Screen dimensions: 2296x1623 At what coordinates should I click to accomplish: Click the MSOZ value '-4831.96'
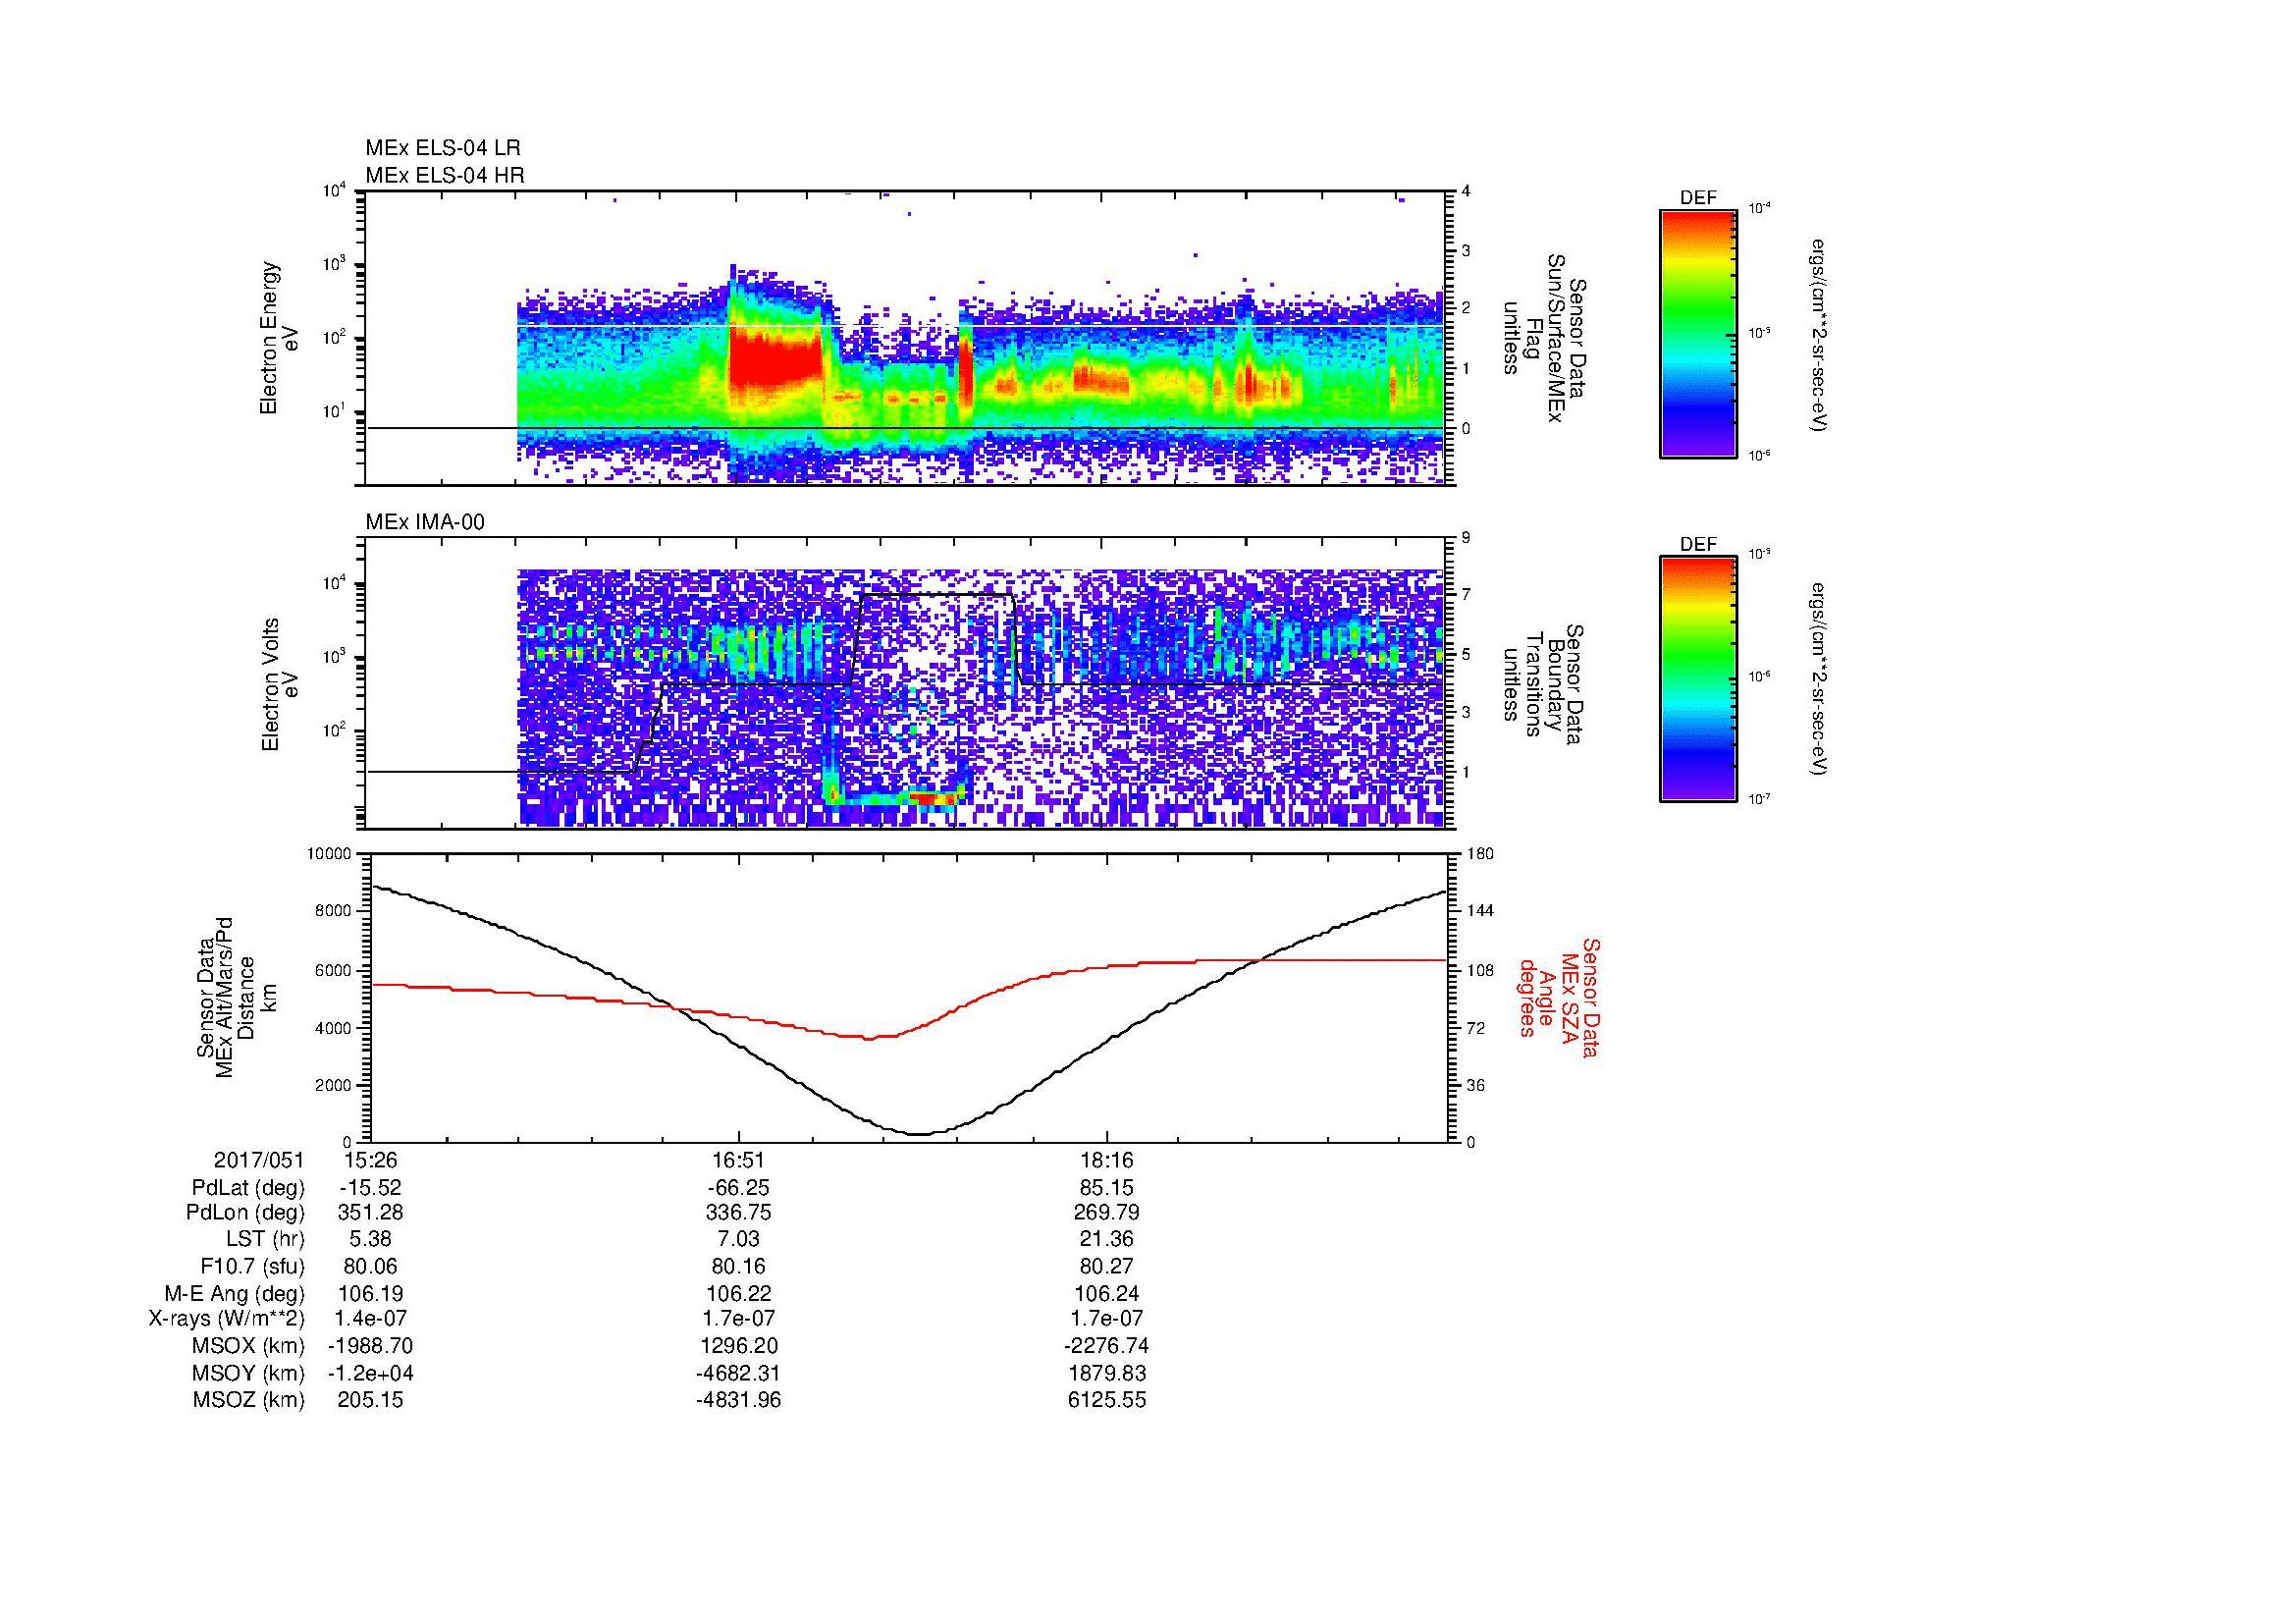coord(738,1400)
